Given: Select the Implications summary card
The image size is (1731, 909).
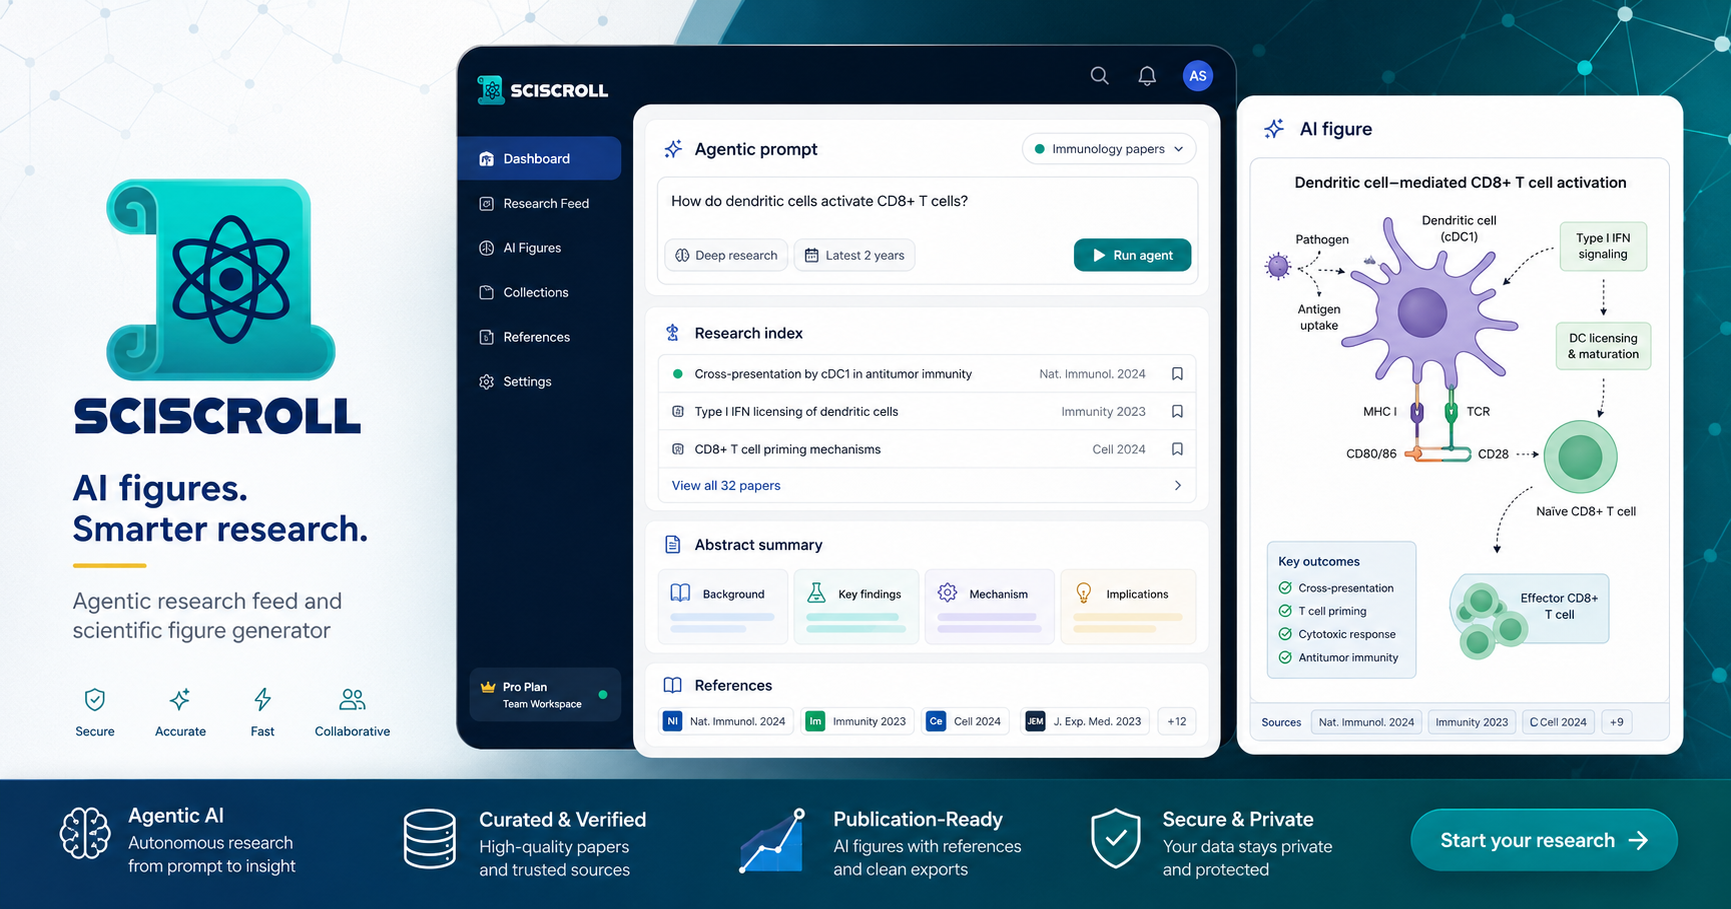Looking at the screenshot, I should click(1128, 606).
